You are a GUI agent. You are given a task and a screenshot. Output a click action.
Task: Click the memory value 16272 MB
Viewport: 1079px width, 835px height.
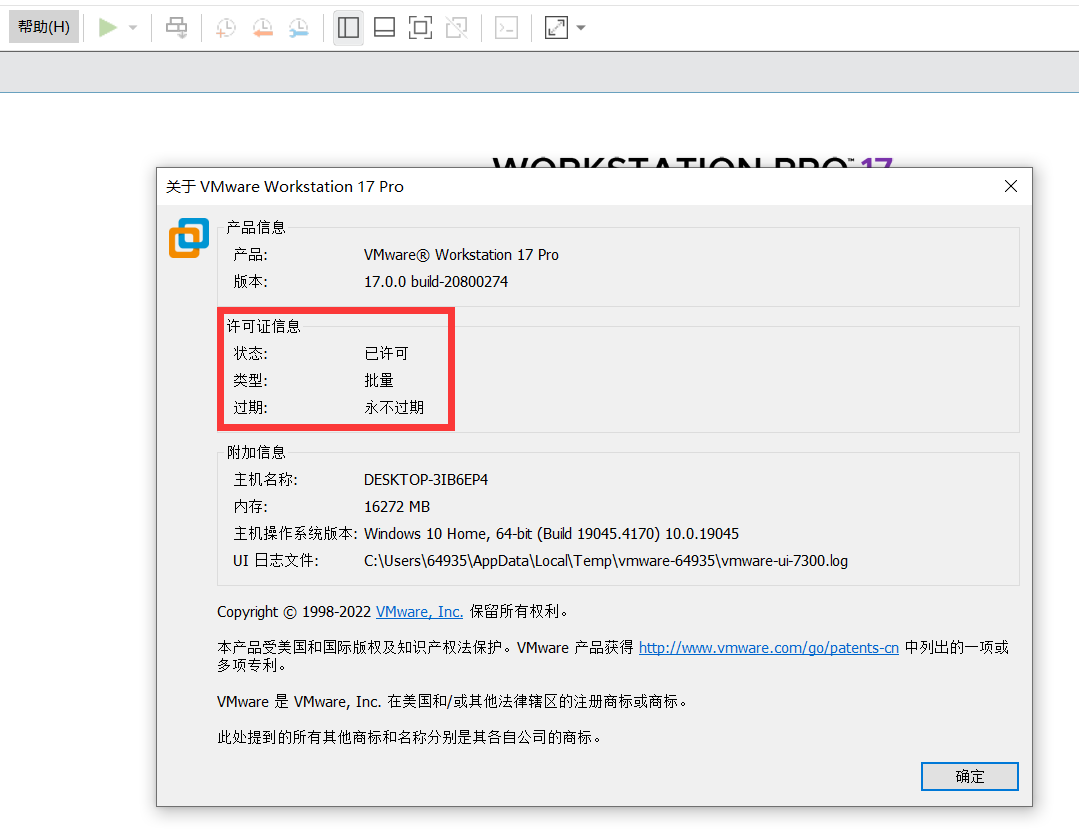pos(397,507)
